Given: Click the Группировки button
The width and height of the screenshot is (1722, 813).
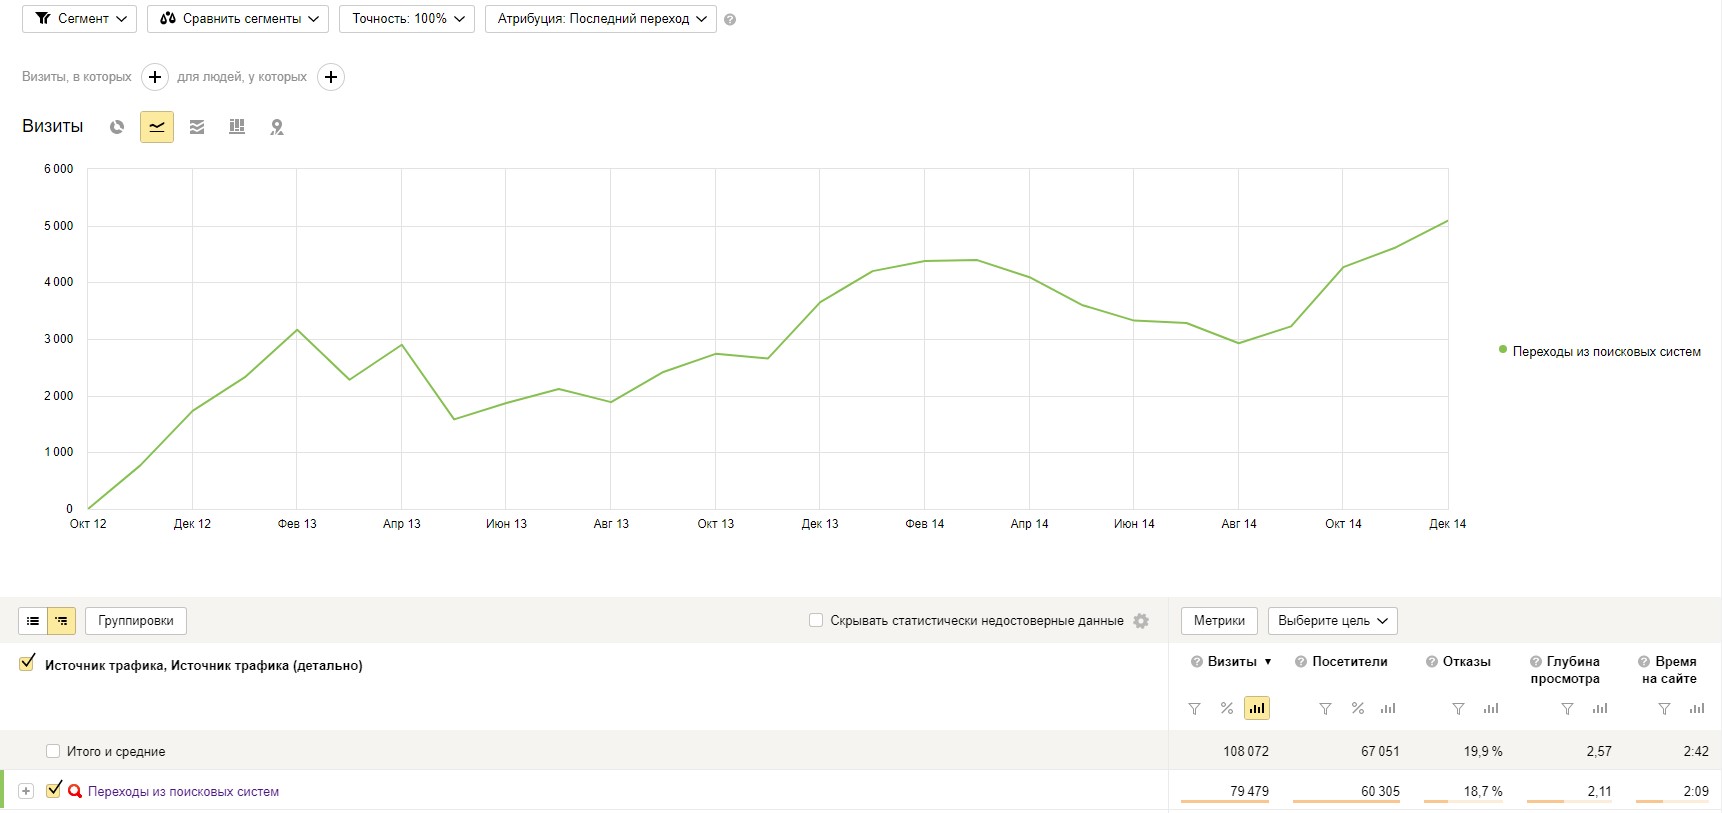Looking at the screenshot, I should point(136,621).
